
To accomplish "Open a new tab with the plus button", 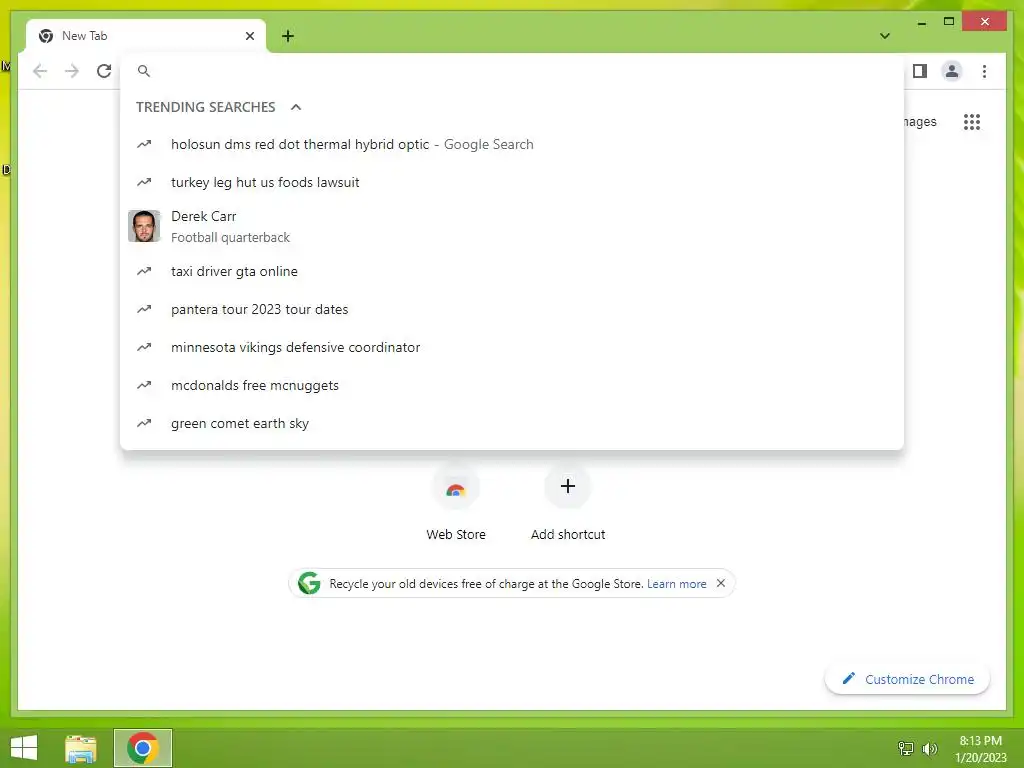I will pos(288,36).
